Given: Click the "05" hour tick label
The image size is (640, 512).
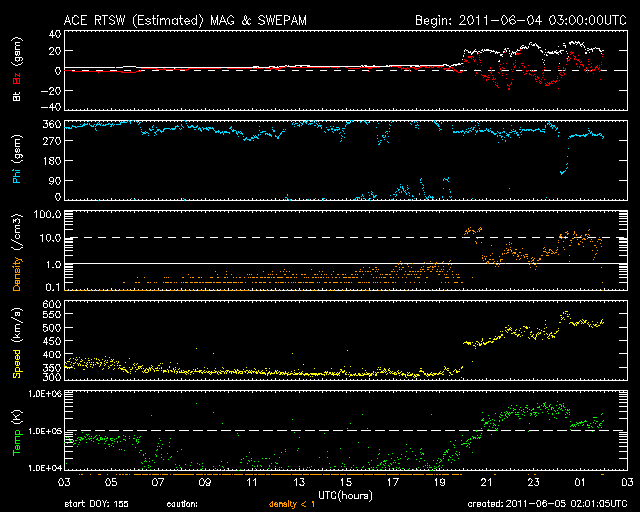Looking at the screenshot, I should point(111,483).
